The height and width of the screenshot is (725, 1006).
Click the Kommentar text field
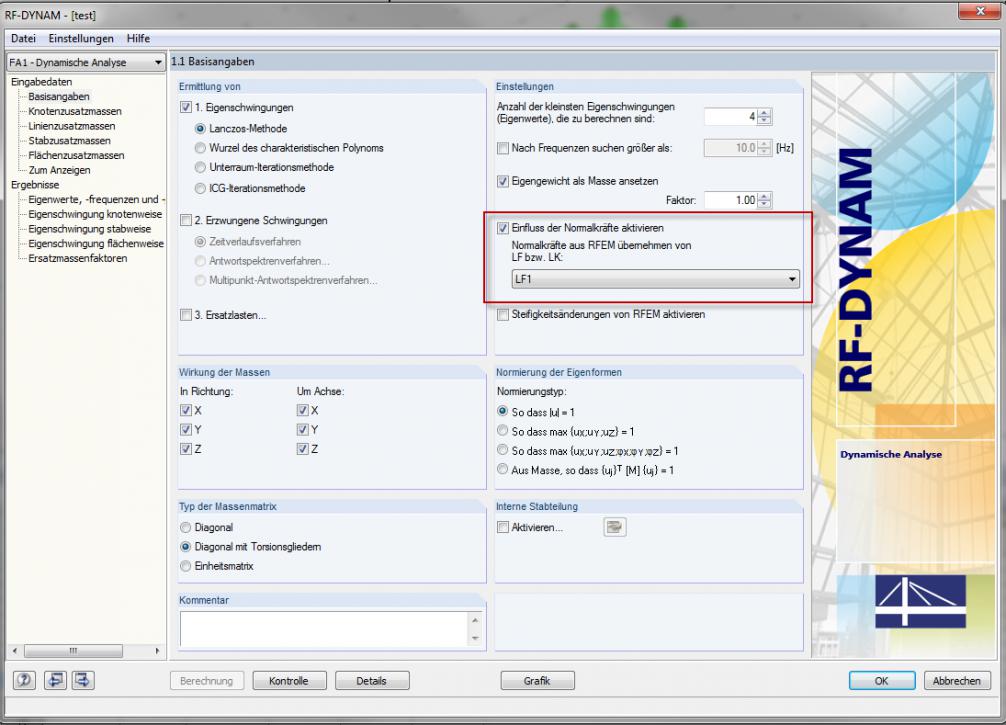pos(325,629)
